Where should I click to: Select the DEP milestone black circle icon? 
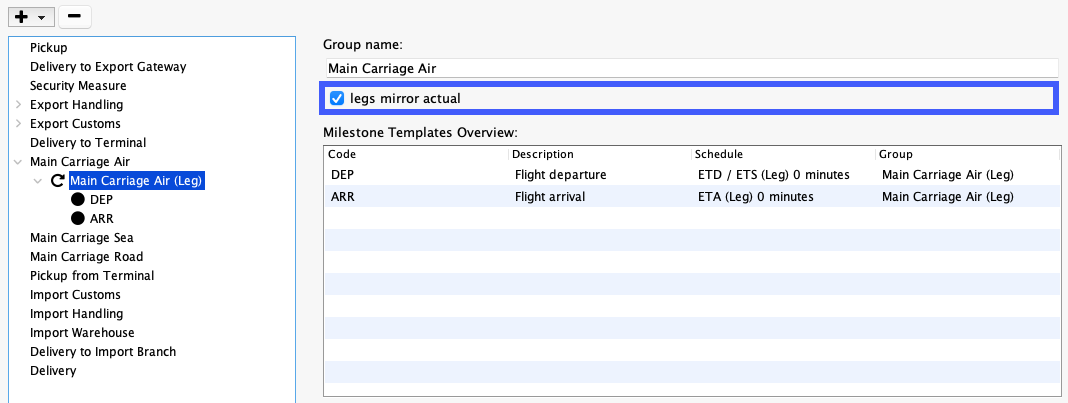(78, 199)
